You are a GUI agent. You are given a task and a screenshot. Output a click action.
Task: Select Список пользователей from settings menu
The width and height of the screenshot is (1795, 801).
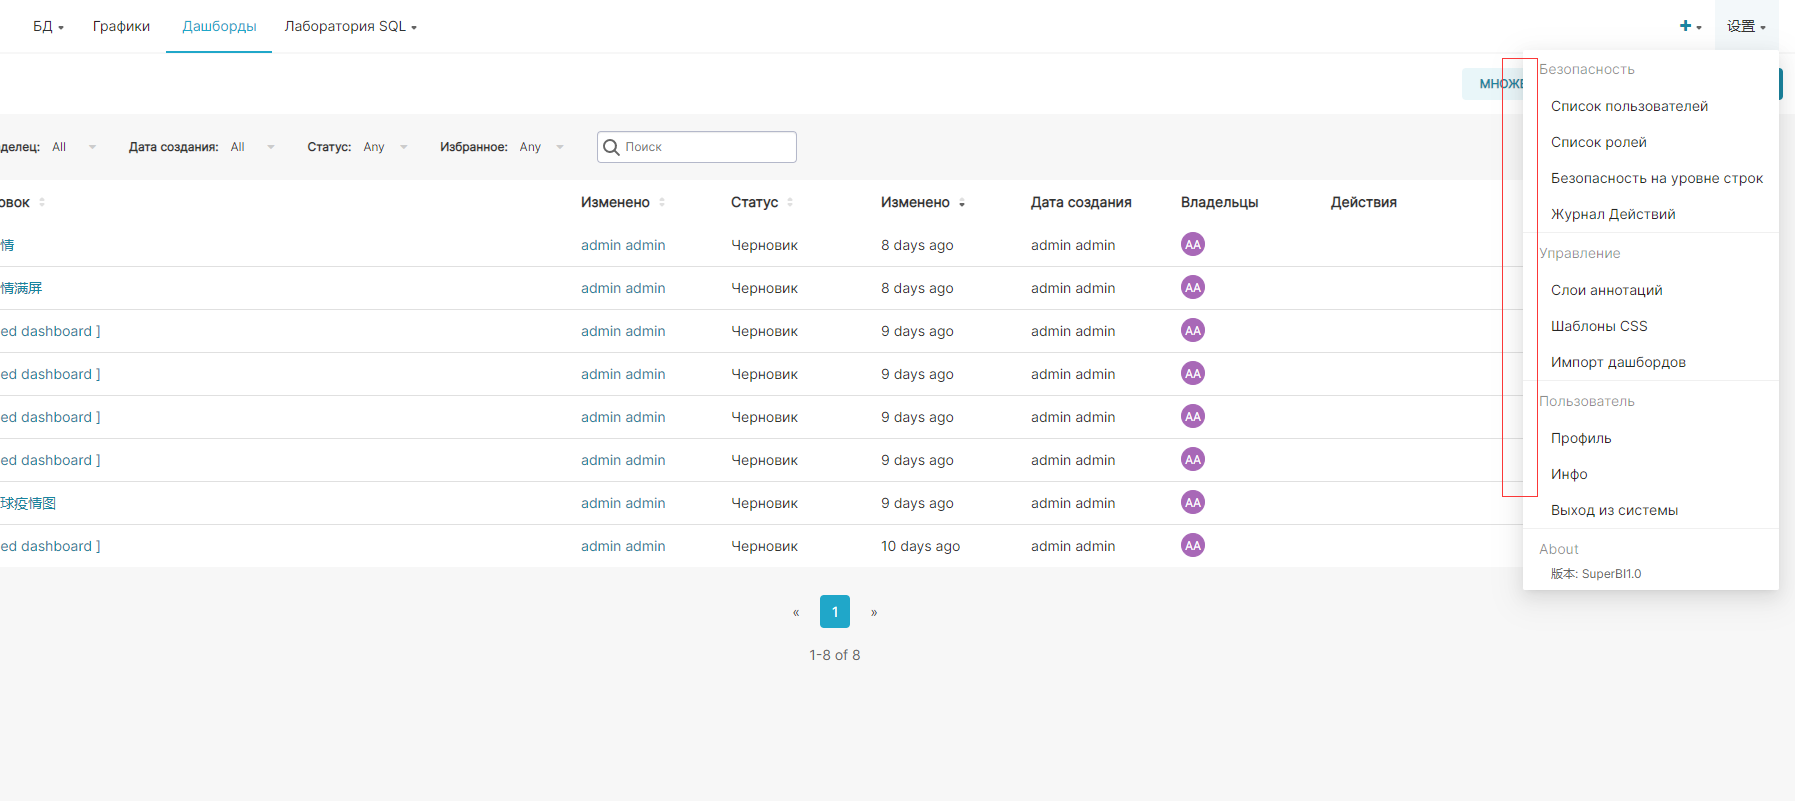1629,106
